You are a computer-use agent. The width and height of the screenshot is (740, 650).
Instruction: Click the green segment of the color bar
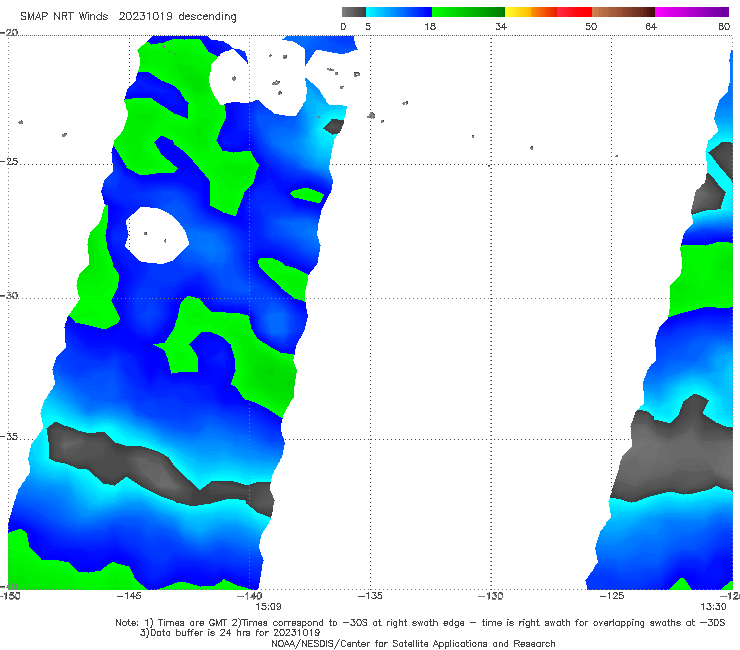tap(468, 12)
